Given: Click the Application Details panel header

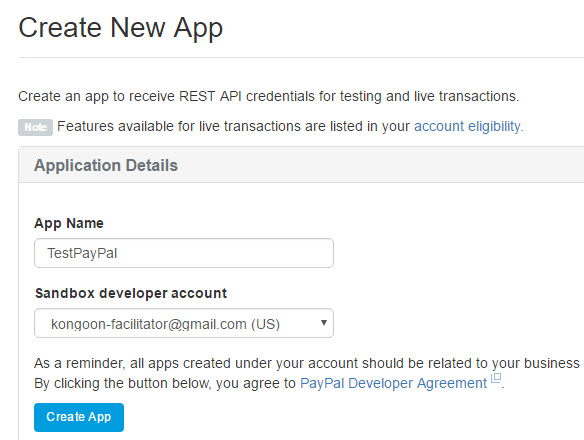Looking at the screenshot, I should tap(301, 165).
